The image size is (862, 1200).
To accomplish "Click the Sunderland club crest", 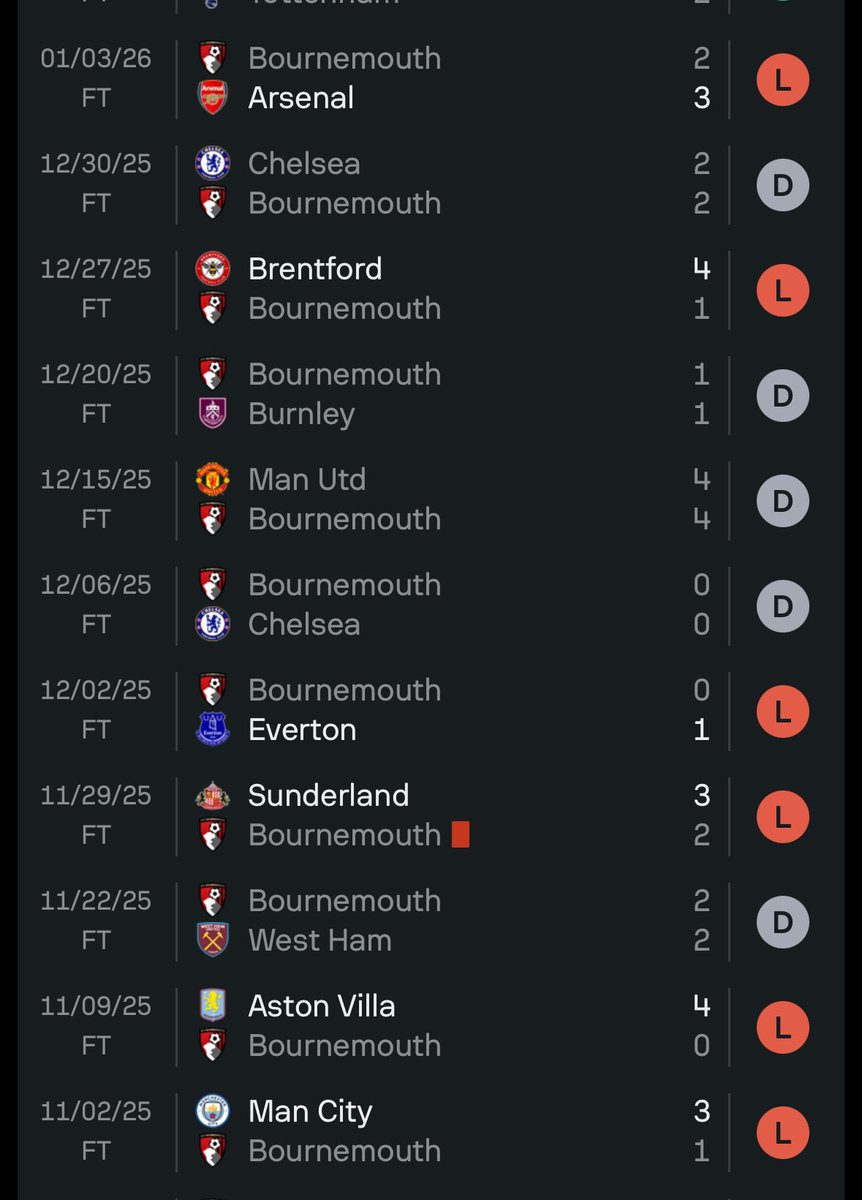I will point(212,795).
